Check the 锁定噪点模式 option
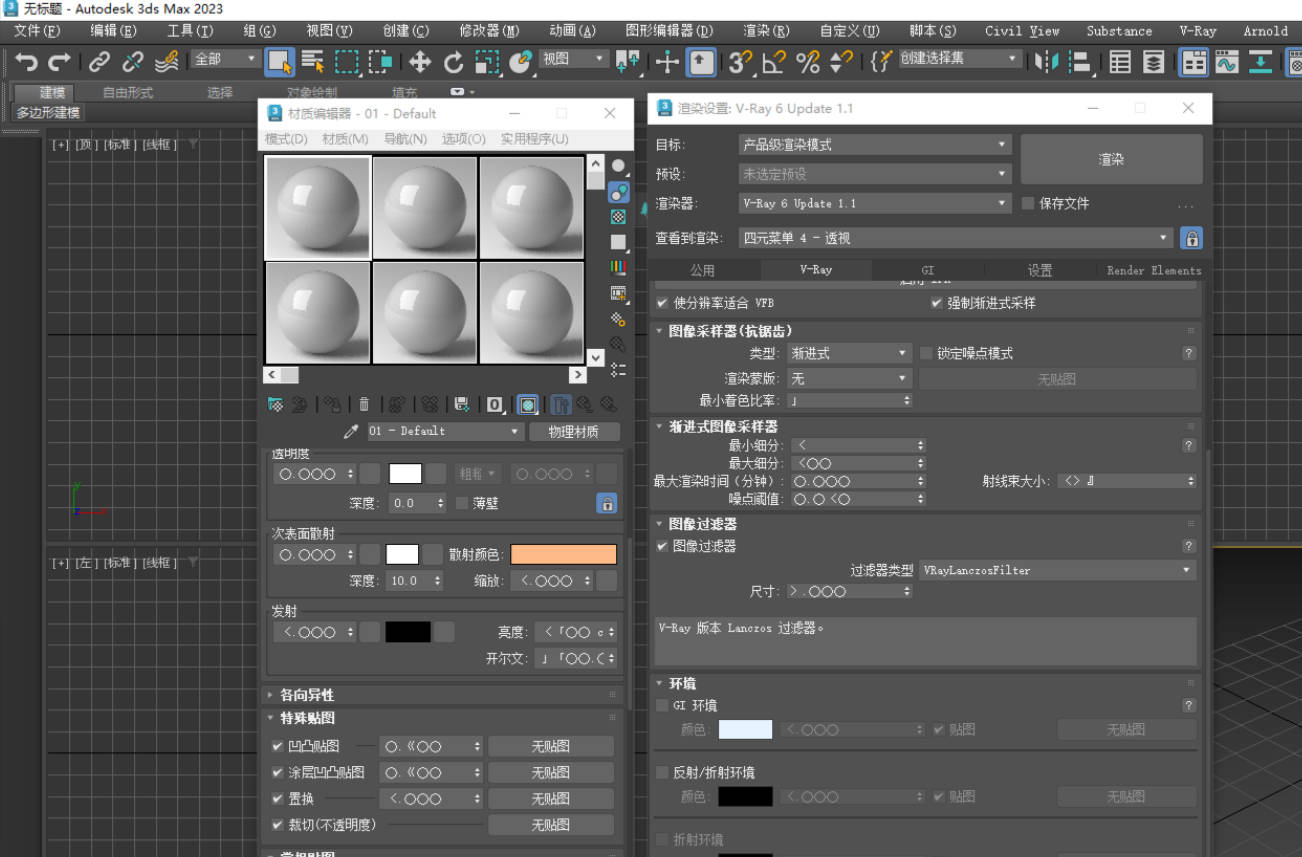1302x857 pixels. tap(925, 352)
